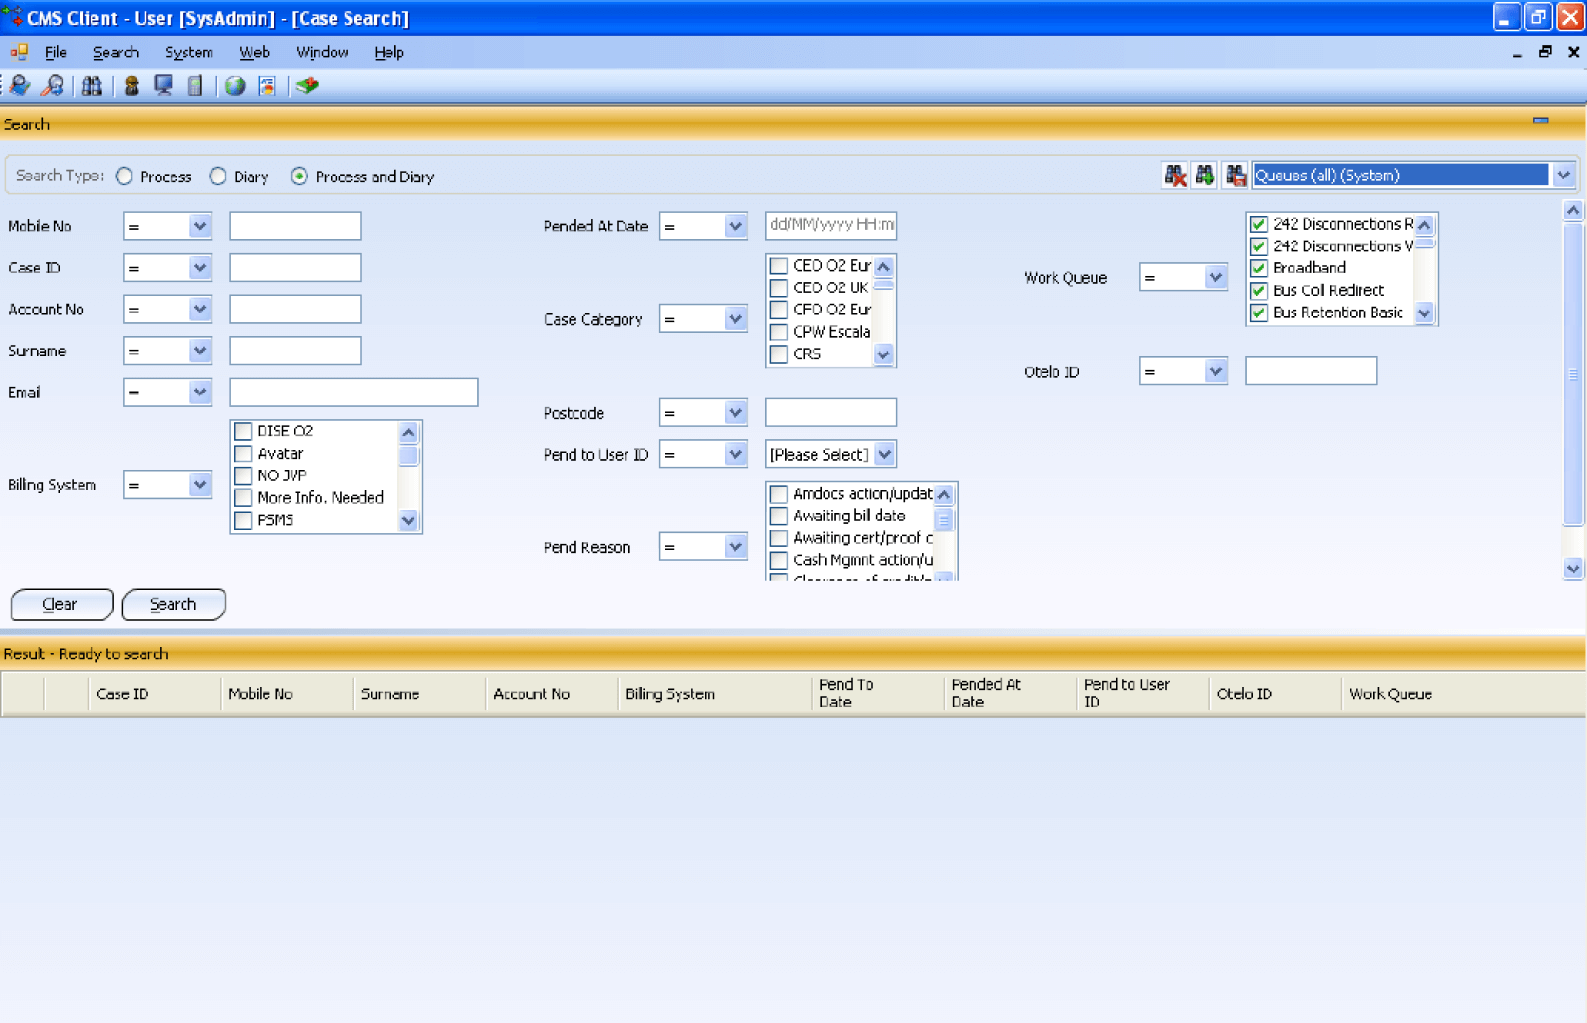Click the green book with red plus icon
The image size is (1587, 1023).
click(307, 86)
